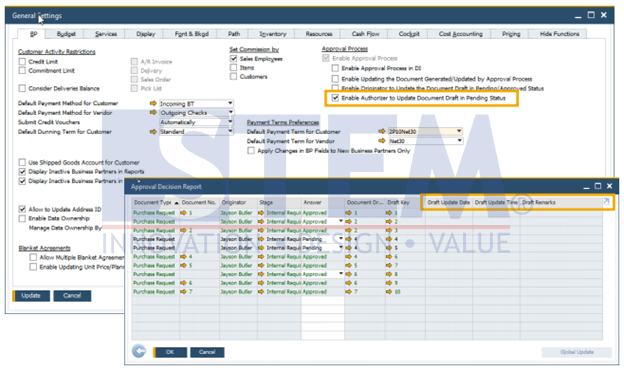Switch to the Budget tab
624x371 pixels.
pos(66,34)
